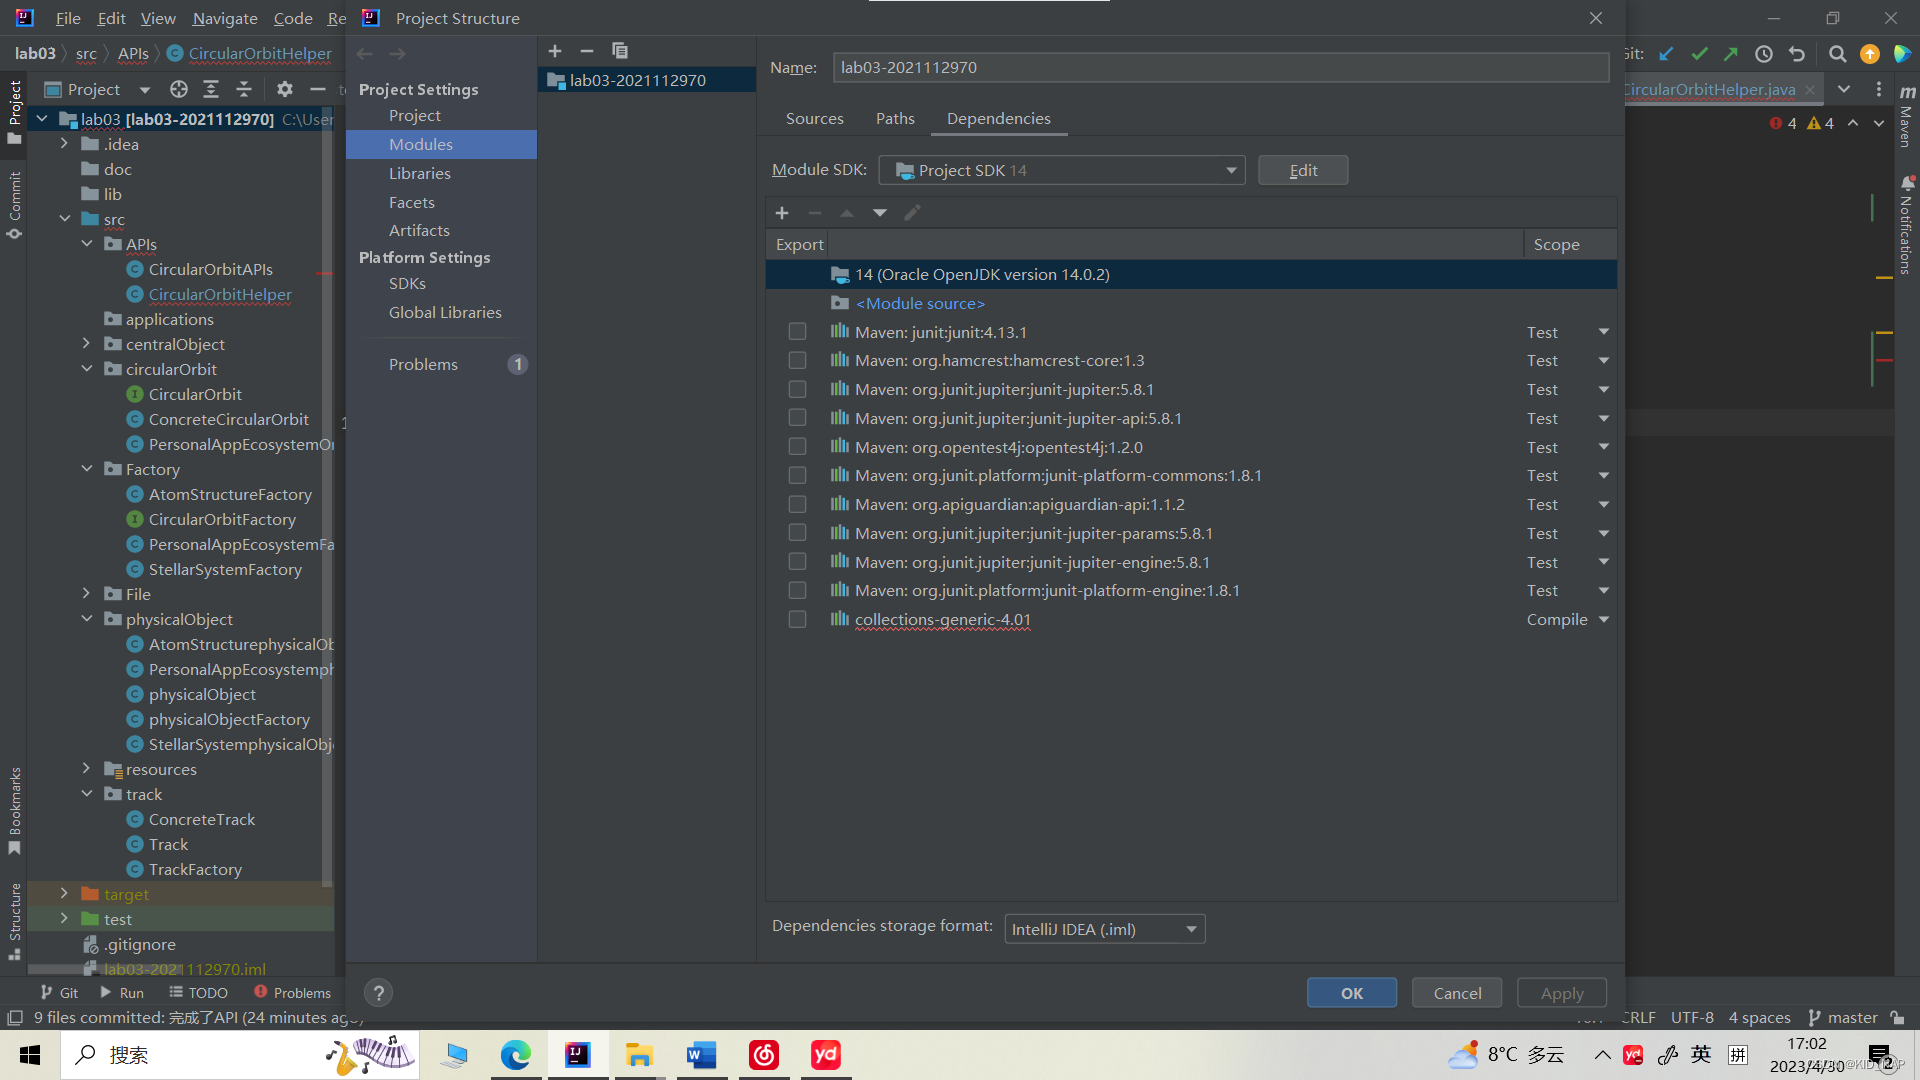This screenshot has height=1080, width=1920.
Task: Click the Edit SDK button
Action: click(1302, 170)
